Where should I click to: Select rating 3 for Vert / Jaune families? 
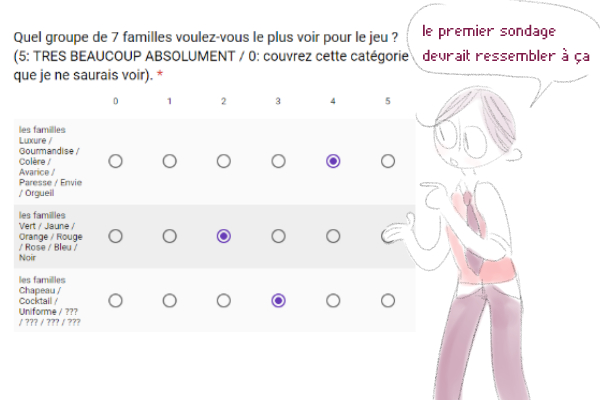pyautogui.click(x=279, y=236)
